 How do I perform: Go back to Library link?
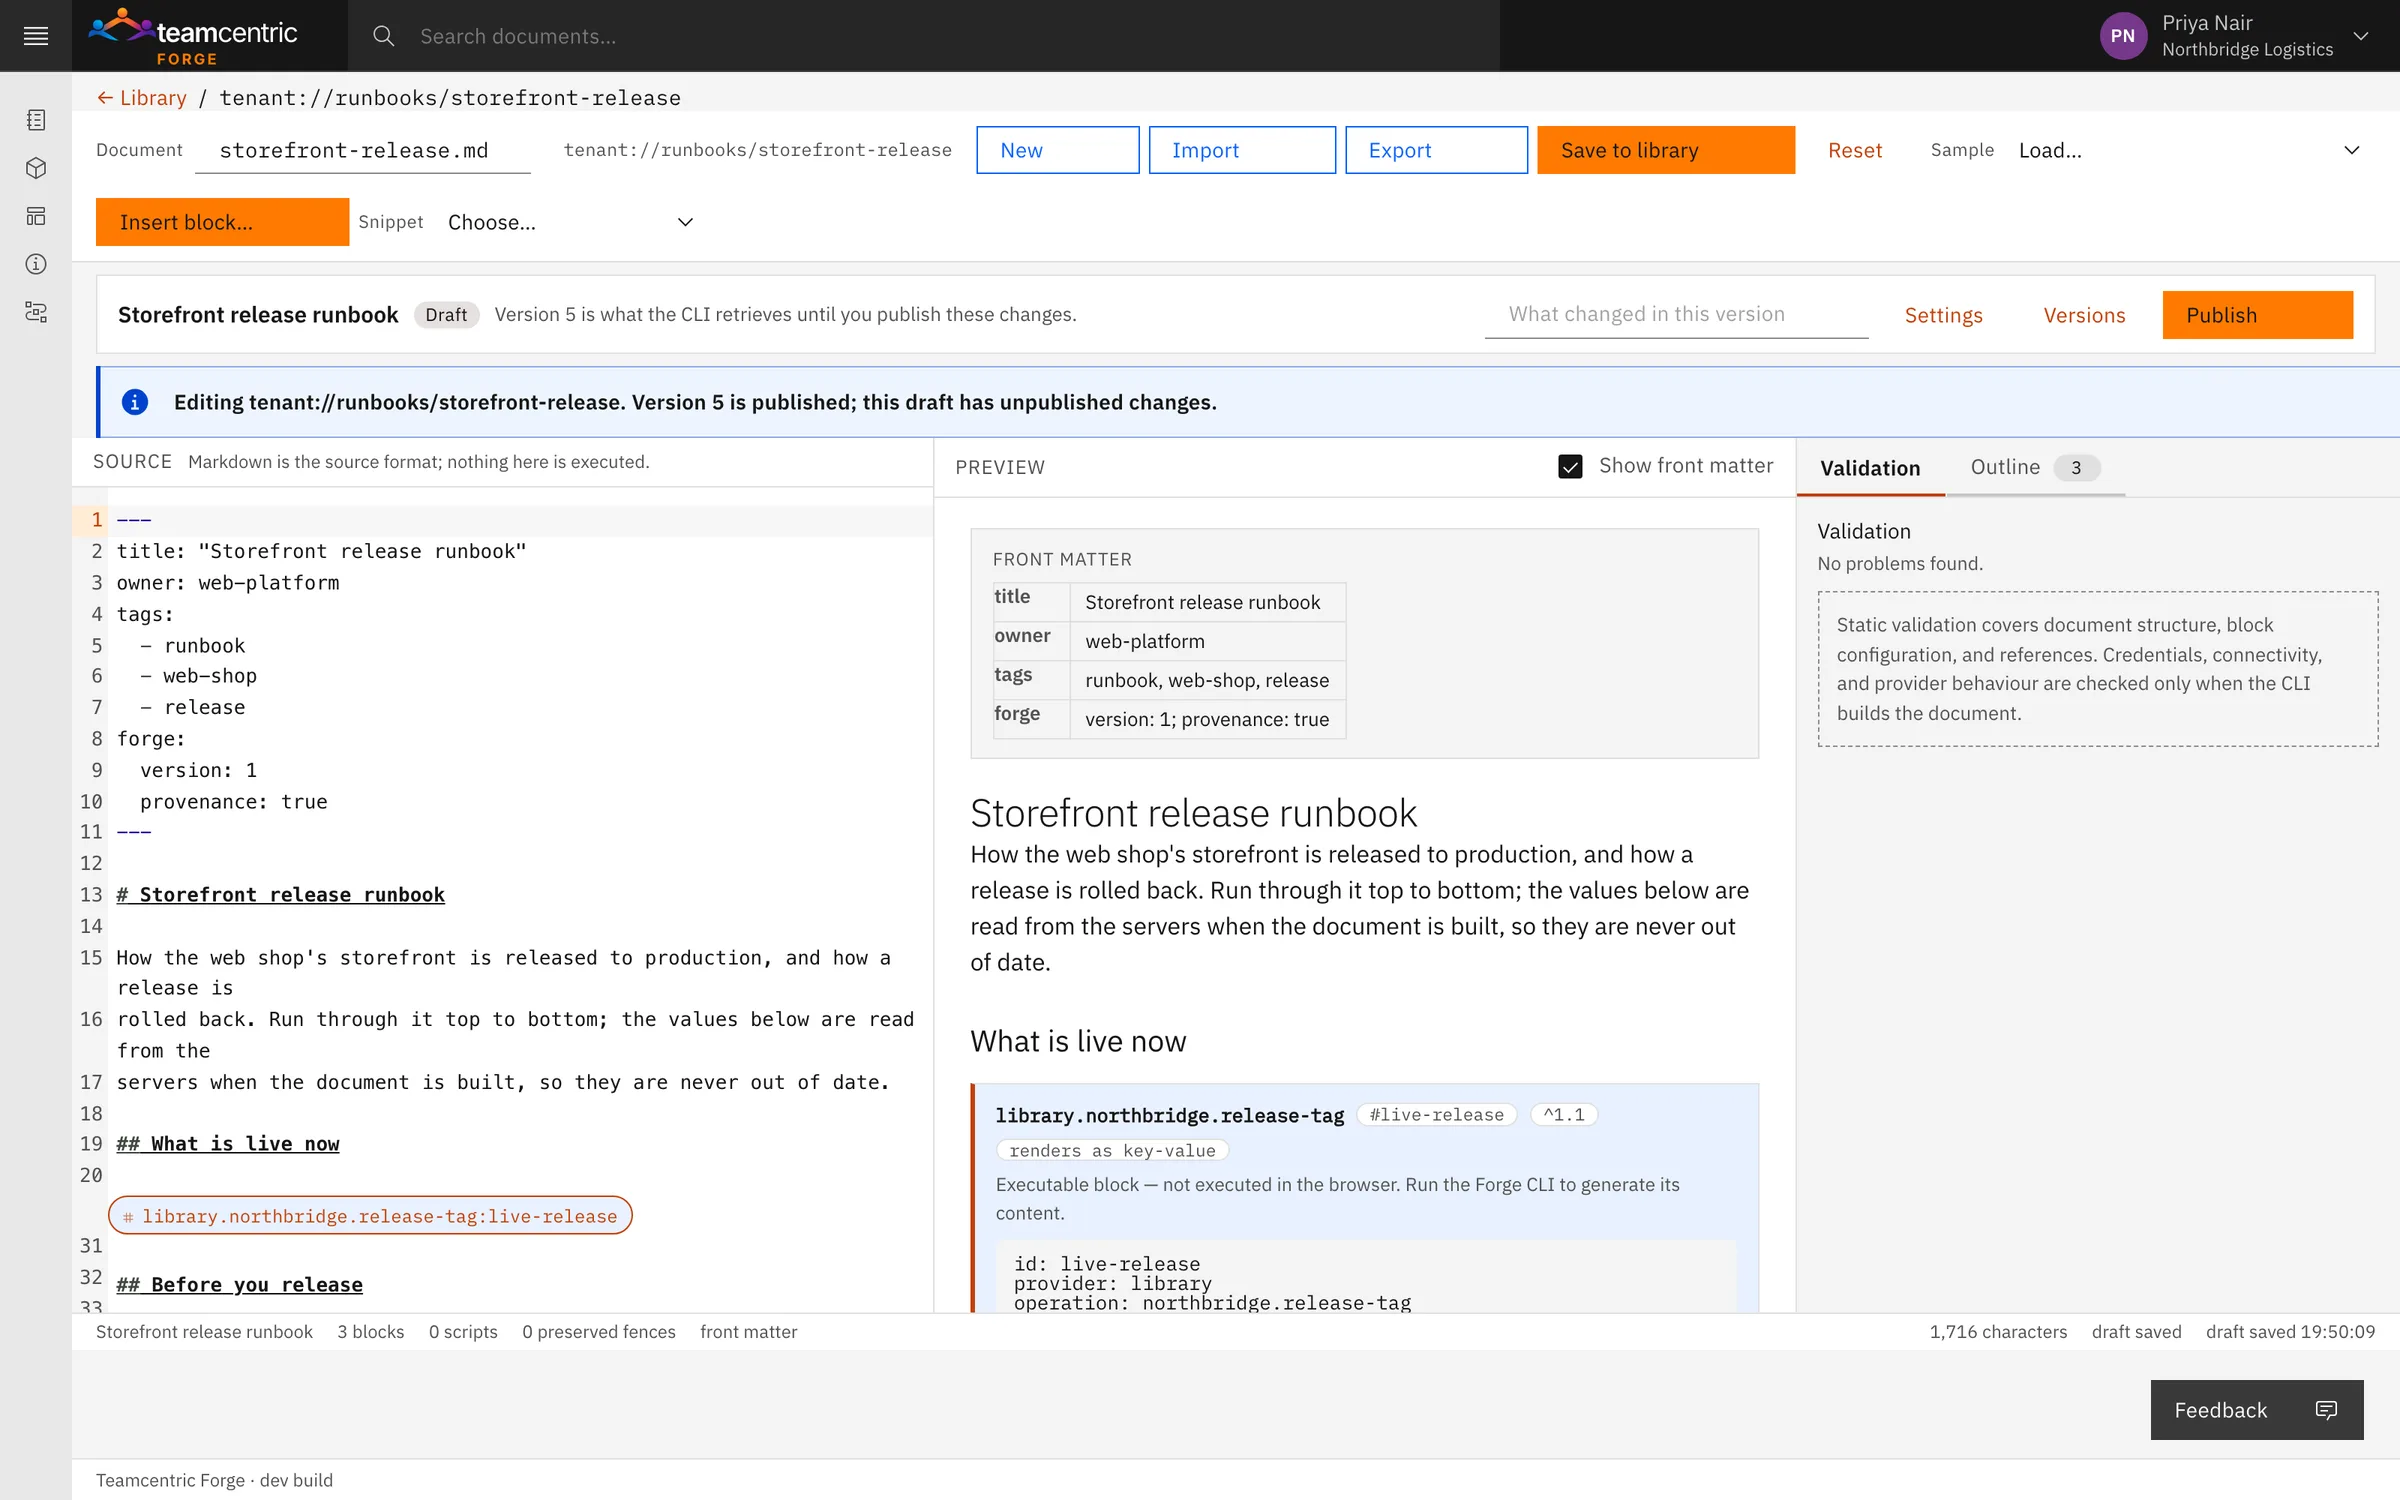point(142,98)
